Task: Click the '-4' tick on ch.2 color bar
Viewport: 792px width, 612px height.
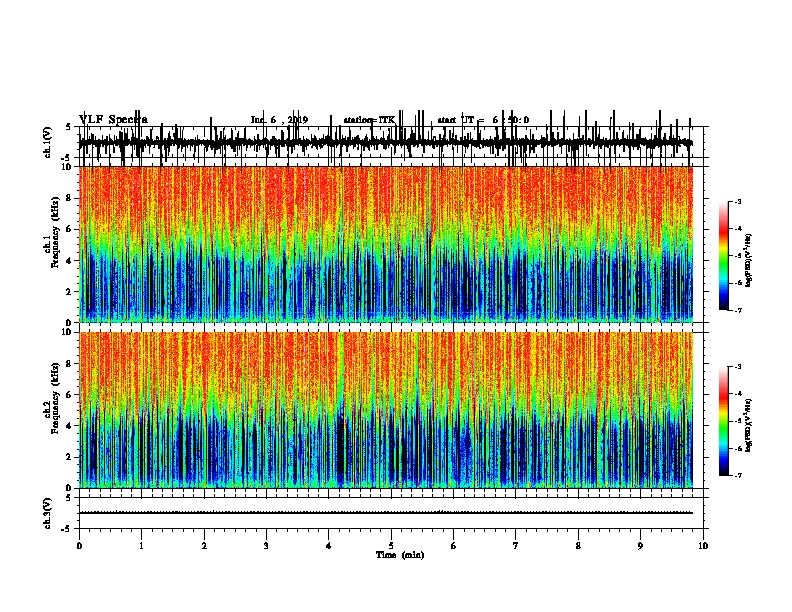Action: [737, 394]
